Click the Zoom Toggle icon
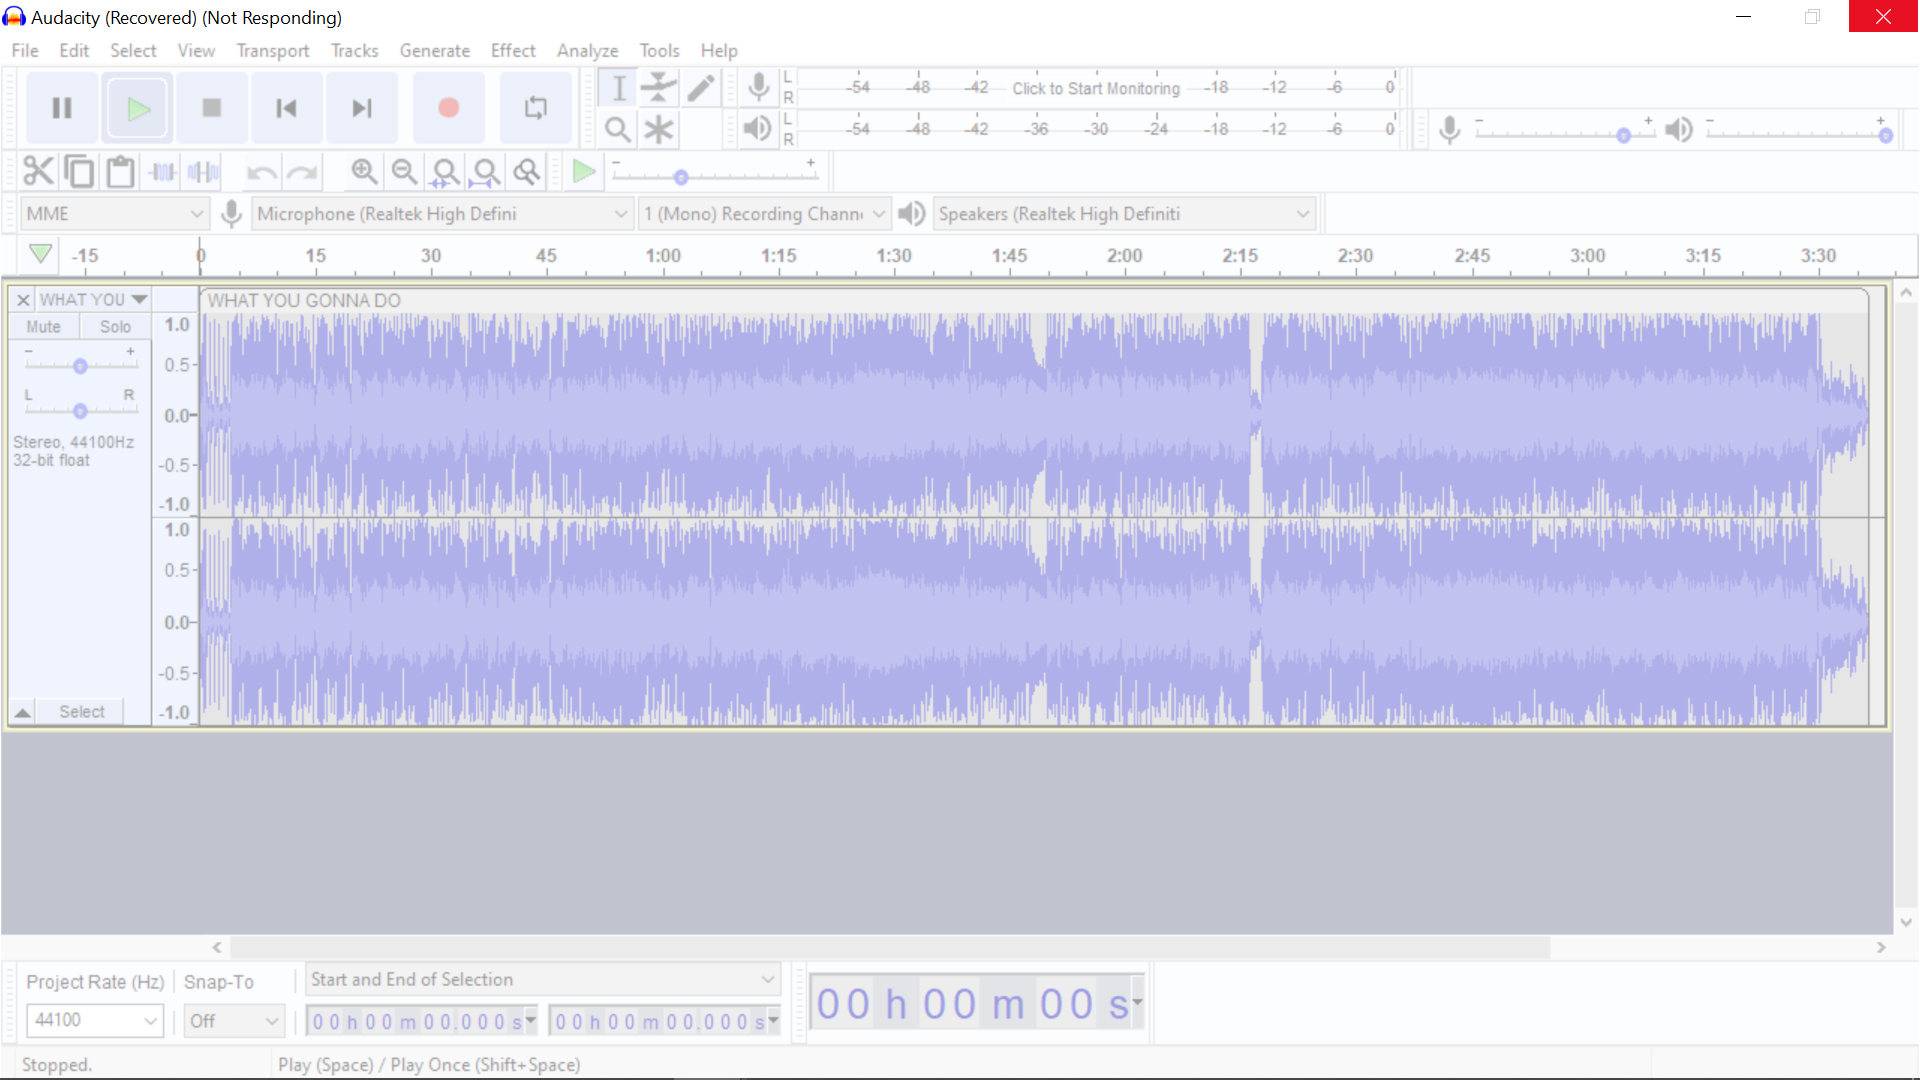1920x1080 pixels. [x=527, y=172]
